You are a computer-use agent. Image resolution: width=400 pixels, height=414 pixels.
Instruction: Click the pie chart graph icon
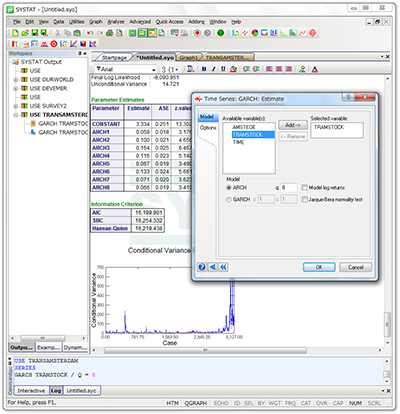(255, 33)
